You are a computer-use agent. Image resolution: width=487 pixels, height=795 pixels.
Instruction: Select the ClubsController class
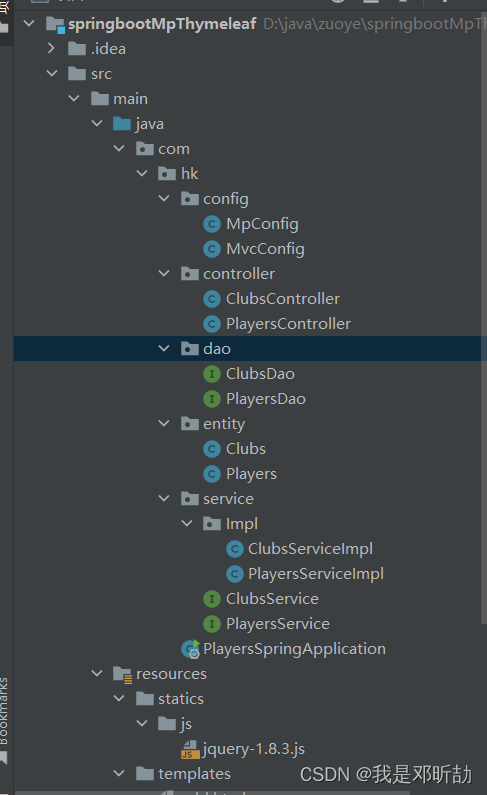pos(283,299)
